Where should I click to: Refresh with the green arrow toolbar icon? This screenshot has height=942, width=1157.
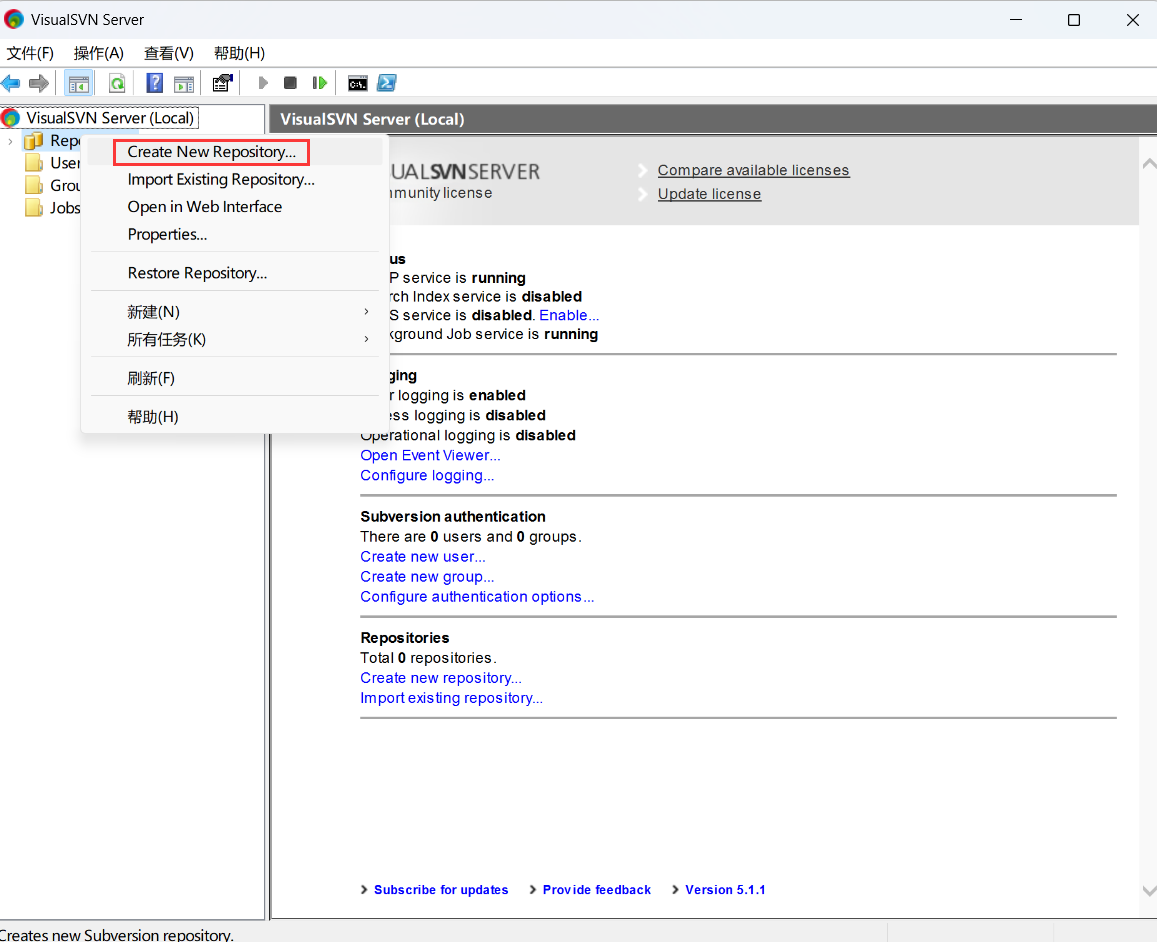[117, 83]
